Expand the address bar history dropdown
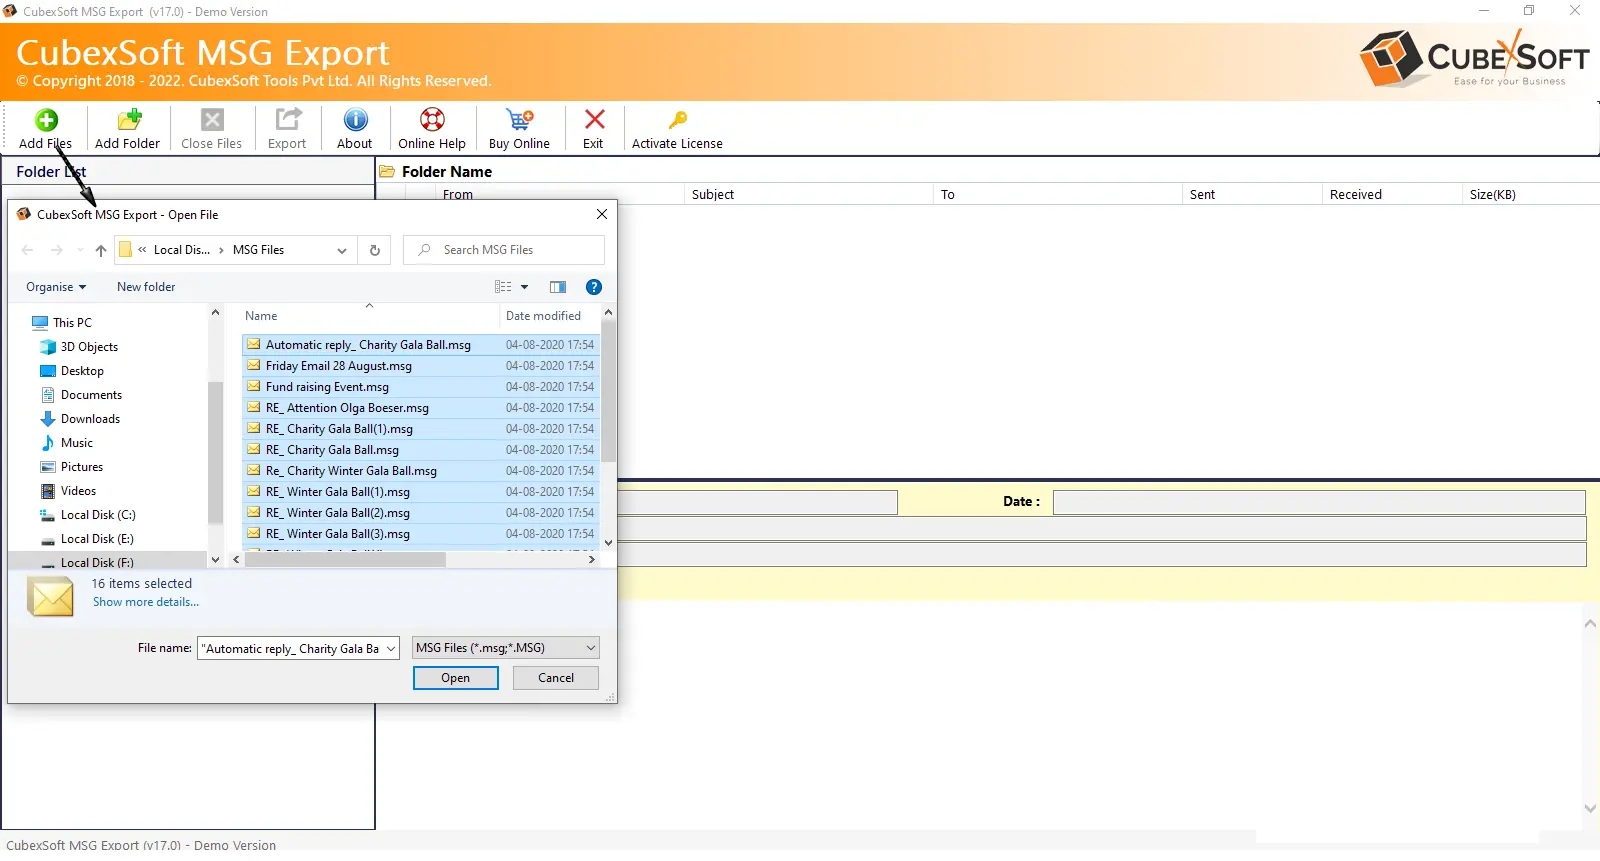Screen dimensions: 1600x861 coord(342,250)
